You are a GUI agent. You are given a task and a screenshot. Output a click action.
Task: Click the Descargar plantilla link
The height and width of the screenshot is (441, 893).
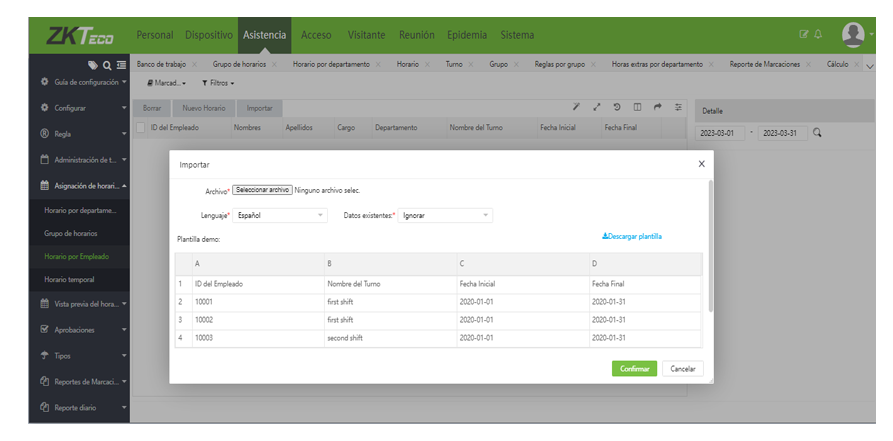(x=632, y=237)
